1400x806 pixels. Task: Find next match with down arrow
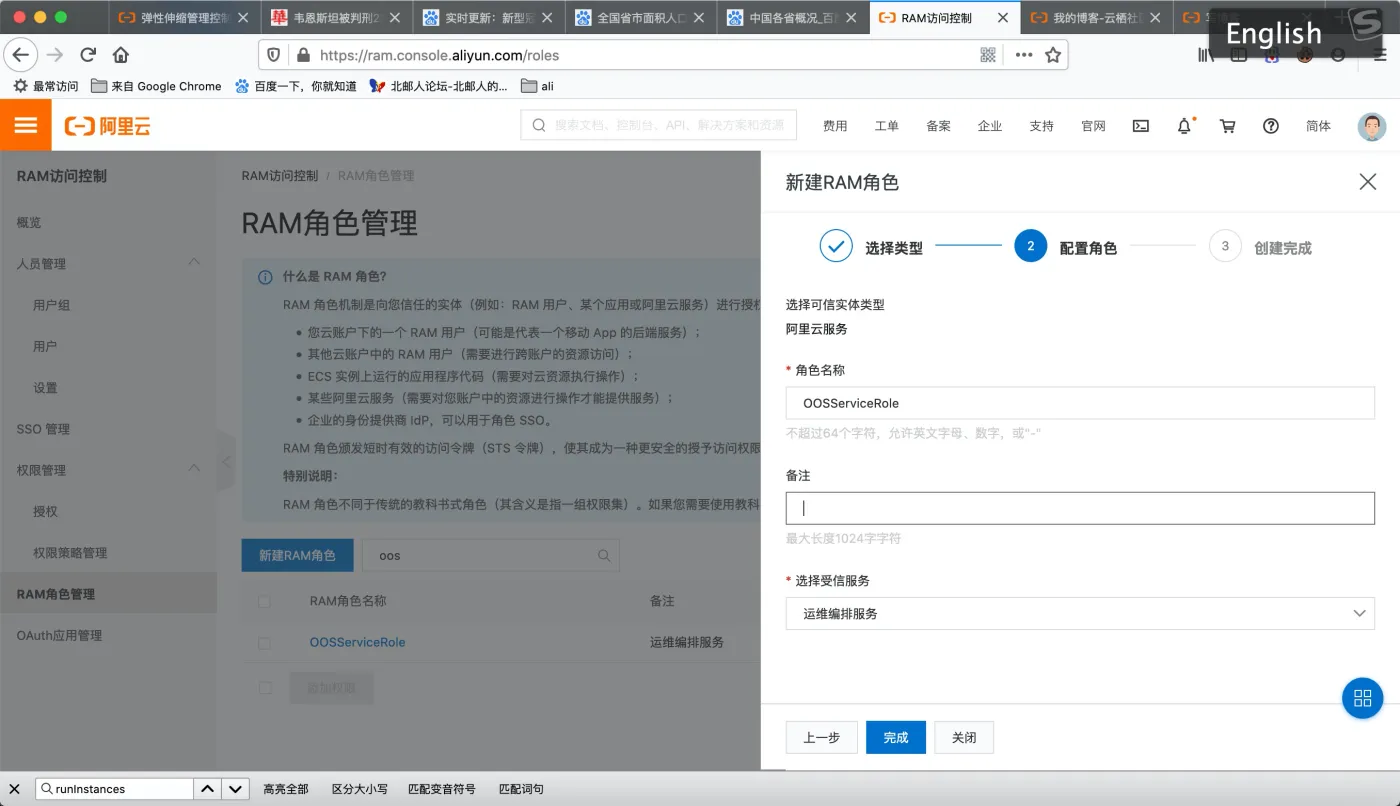click(235, 789)
